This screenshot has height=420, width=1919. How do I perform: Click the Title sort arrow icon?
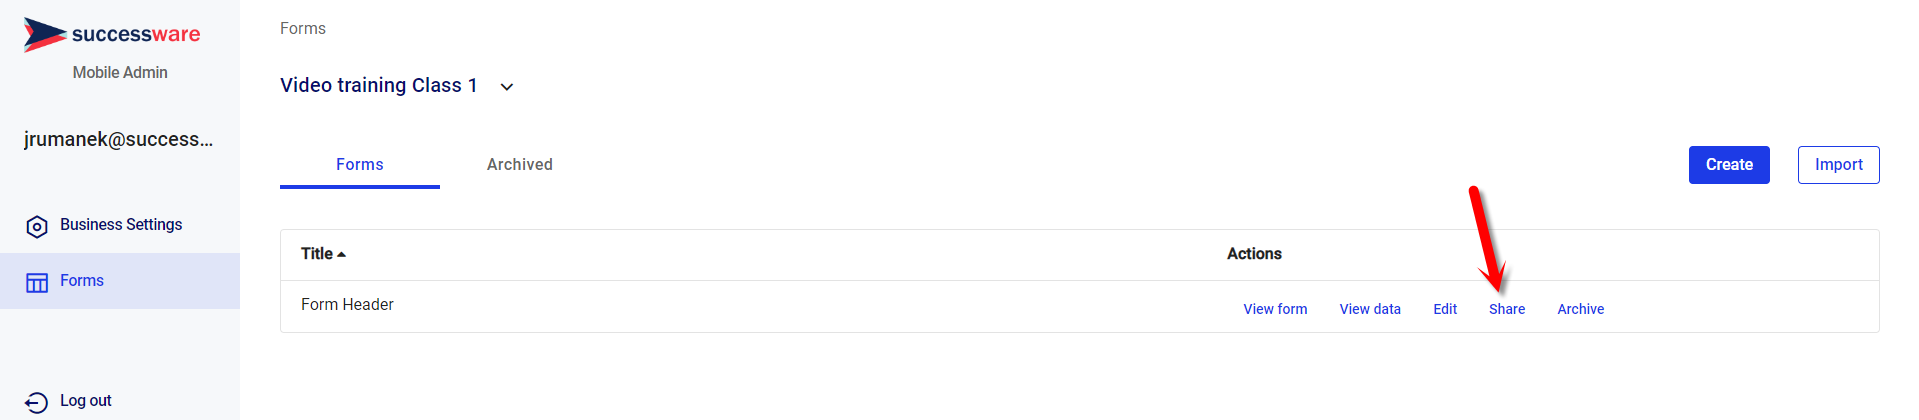[342, 255]
